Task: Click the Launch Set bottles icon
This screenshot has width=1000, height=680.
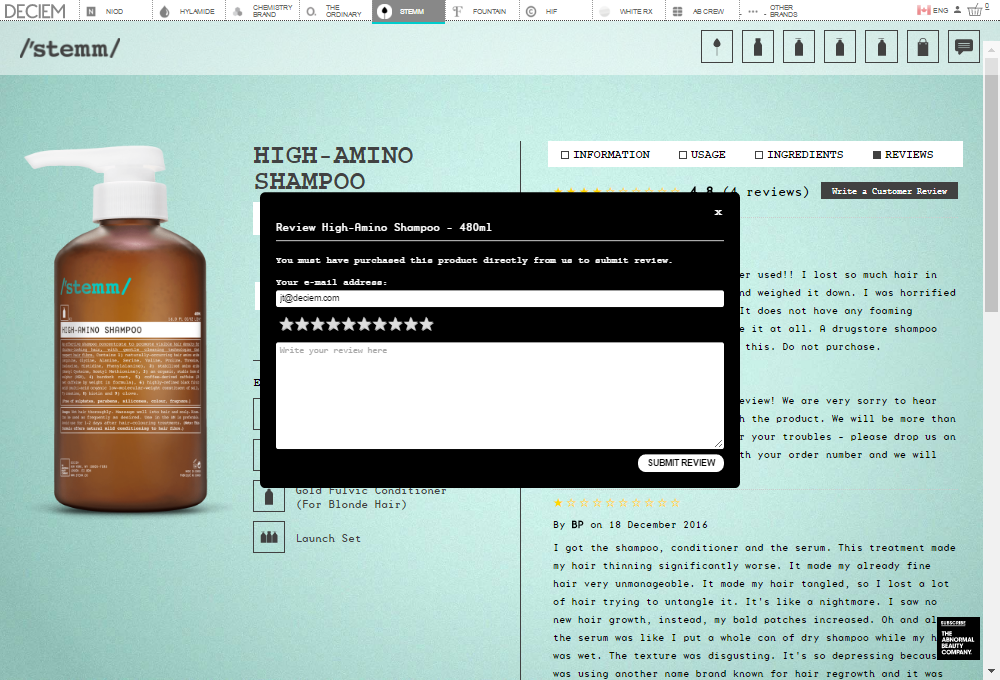Action: 268,537
